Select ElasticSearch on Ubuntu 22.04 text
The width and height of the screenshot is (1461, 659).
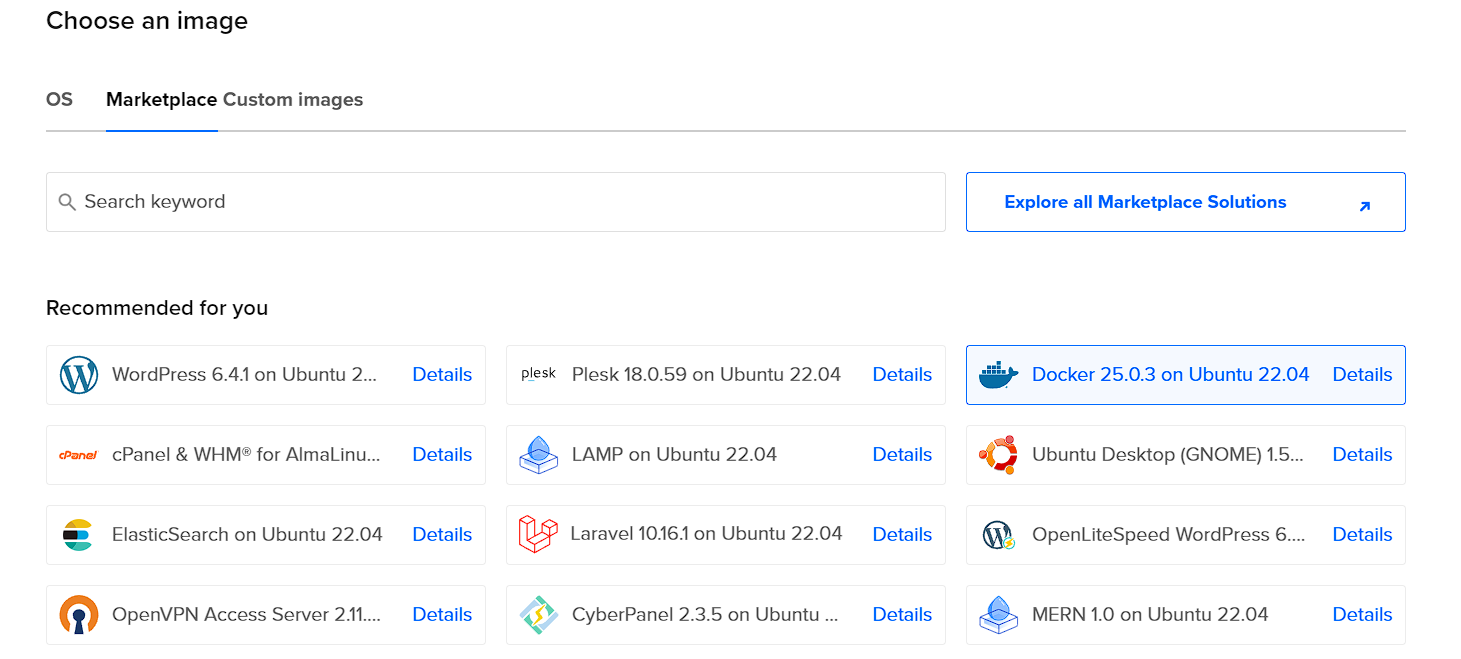[x=247, y=535]
